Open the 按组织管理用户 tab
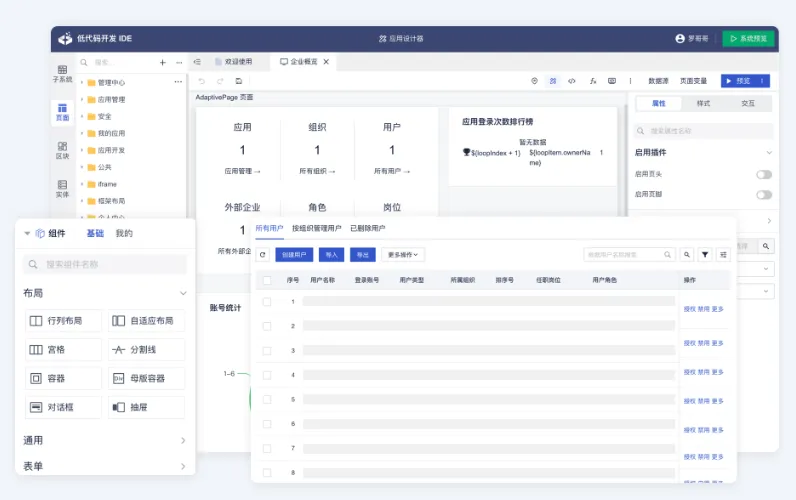Viewport: 796px width, 500px height. tap(316, 228)
